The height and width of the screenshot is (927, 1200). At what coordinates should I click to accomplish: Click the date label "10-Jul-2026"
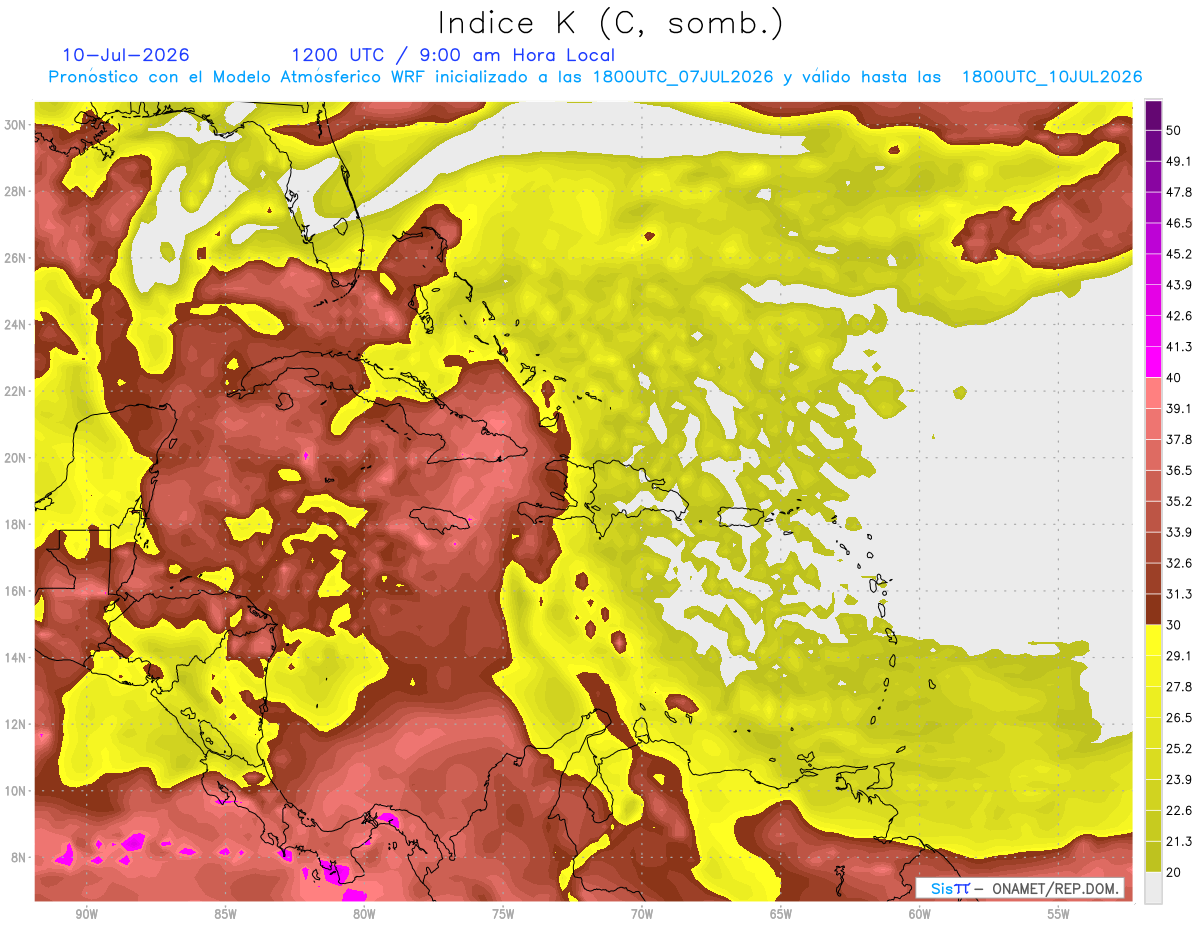[x=125, y=55]
